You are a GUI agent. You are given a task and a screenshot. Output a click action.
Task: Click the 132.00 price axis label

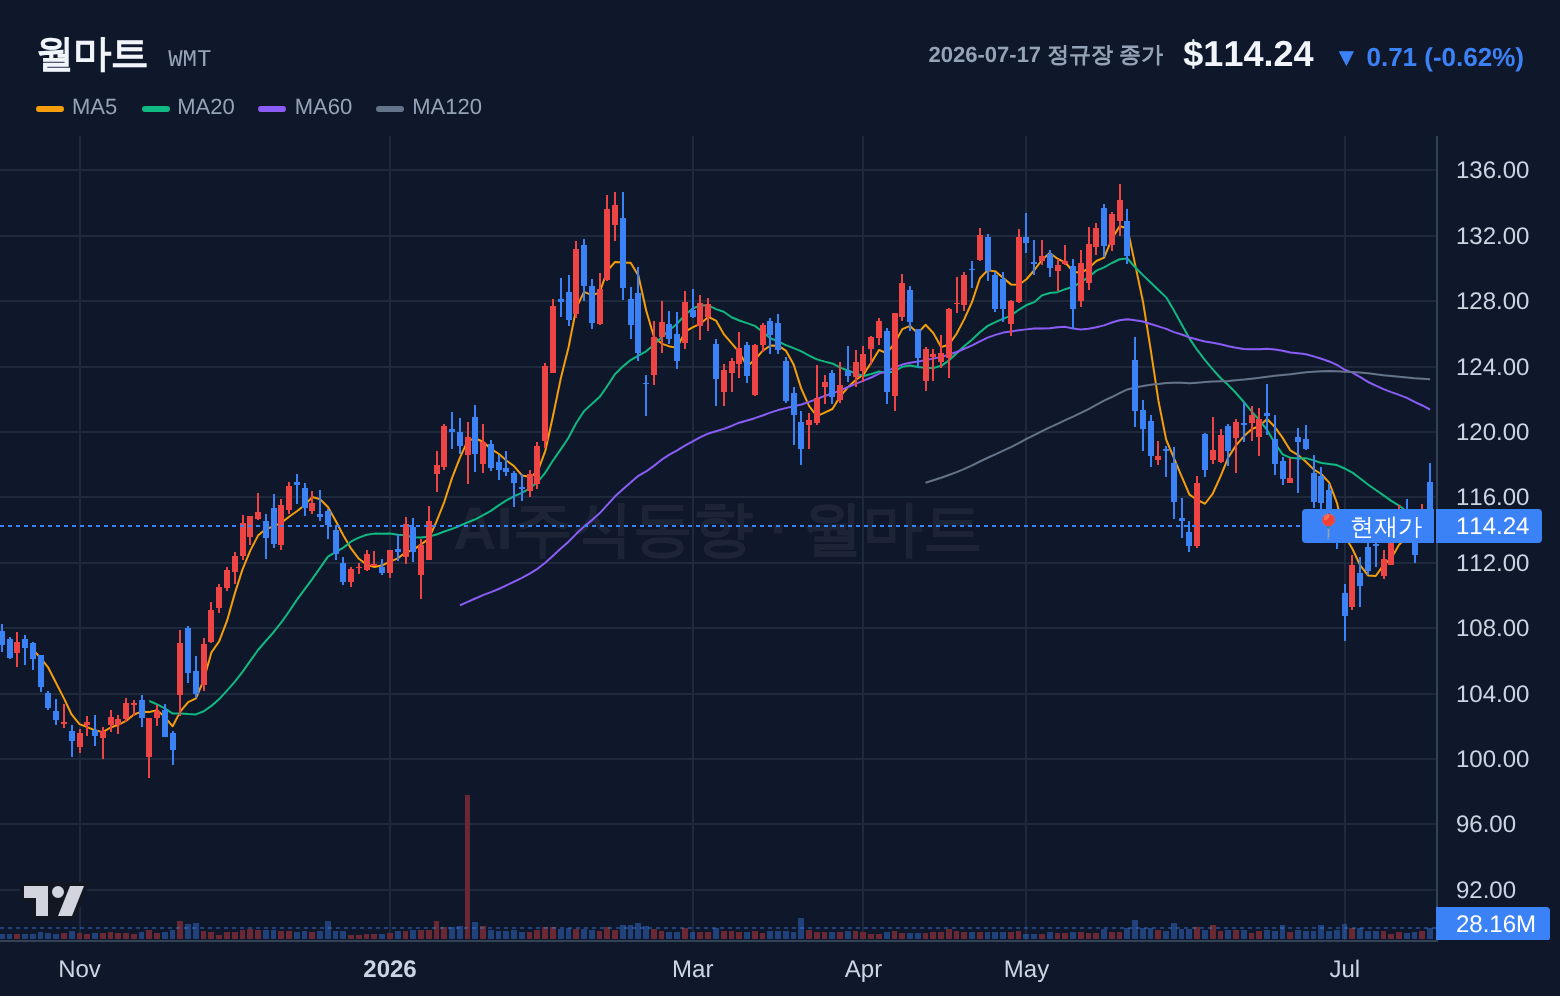tap(1492, 236)
